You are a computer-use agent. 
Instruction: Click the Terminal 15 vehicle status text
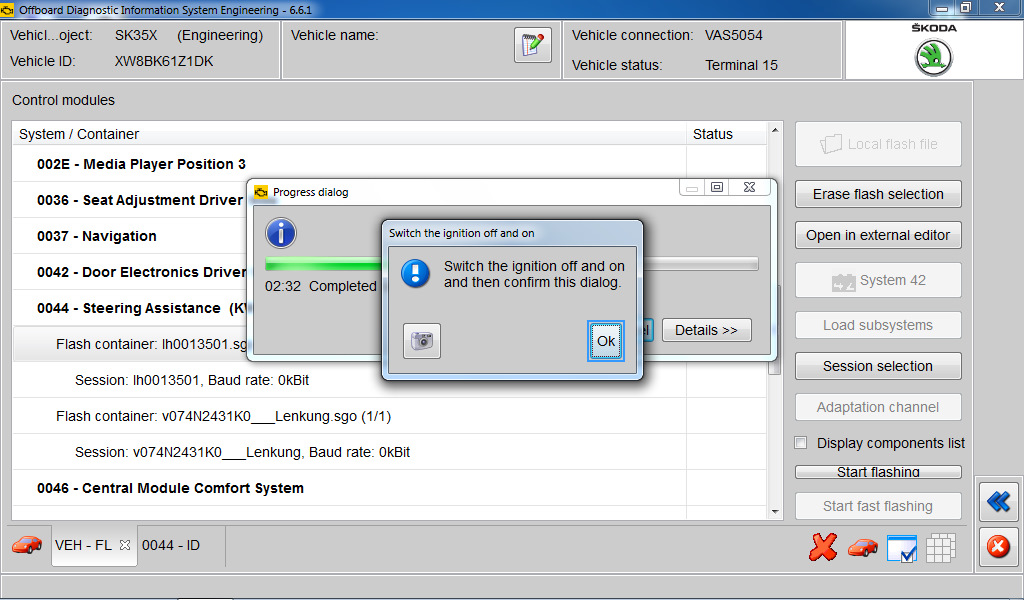click(x=741, y=65)
